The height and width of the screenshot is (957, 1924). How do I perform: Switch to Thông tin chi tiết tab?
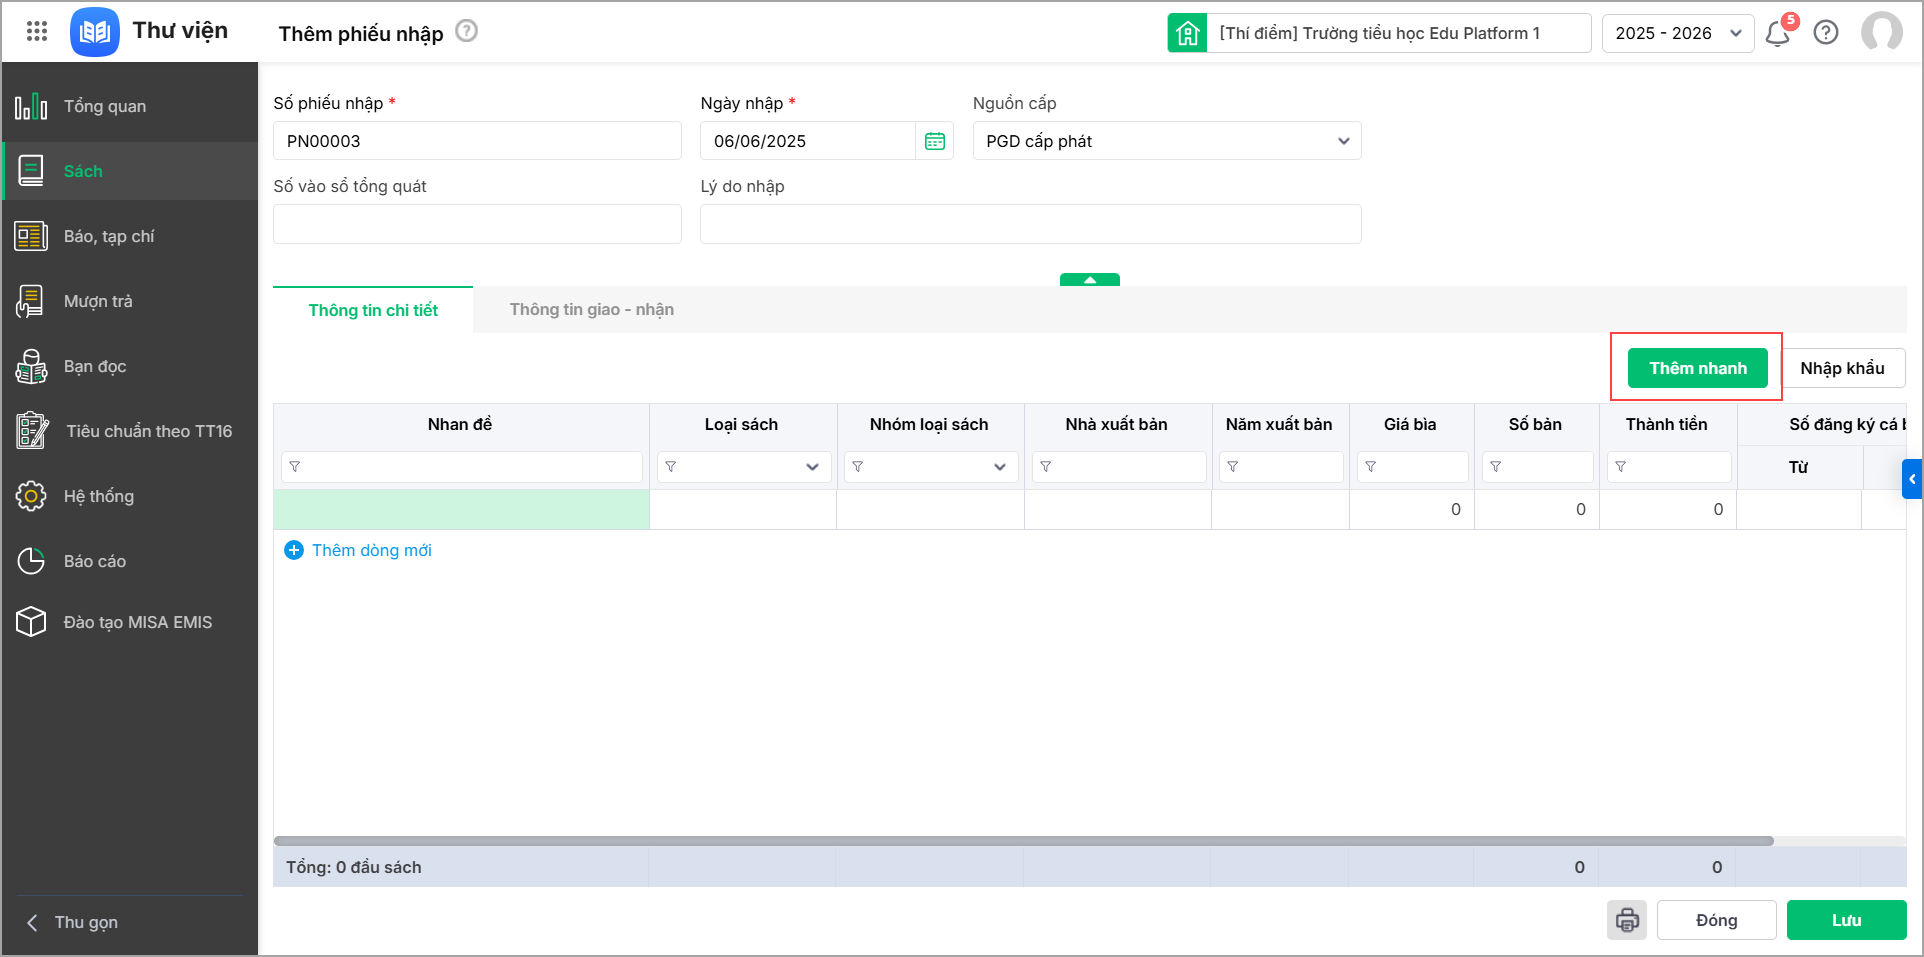pos(373,310)
